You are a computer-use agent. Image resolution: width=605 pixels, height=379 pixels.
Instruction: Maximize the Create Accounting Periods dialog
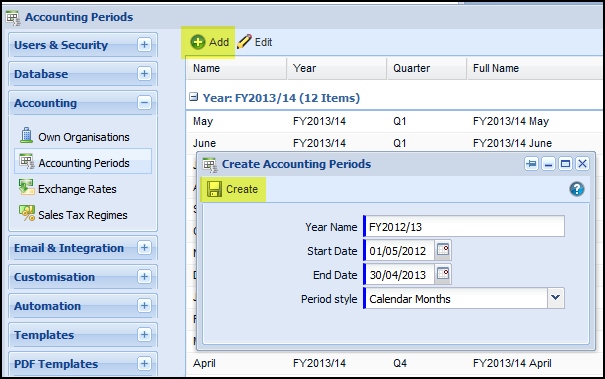565,164
